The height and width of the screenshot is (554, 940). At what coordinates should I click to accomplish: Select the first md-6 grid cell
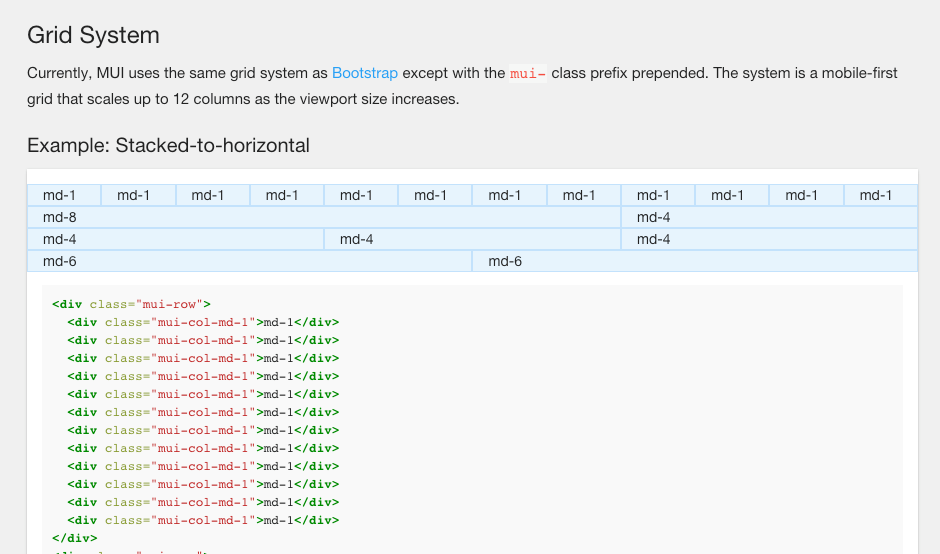coord(249,261)
